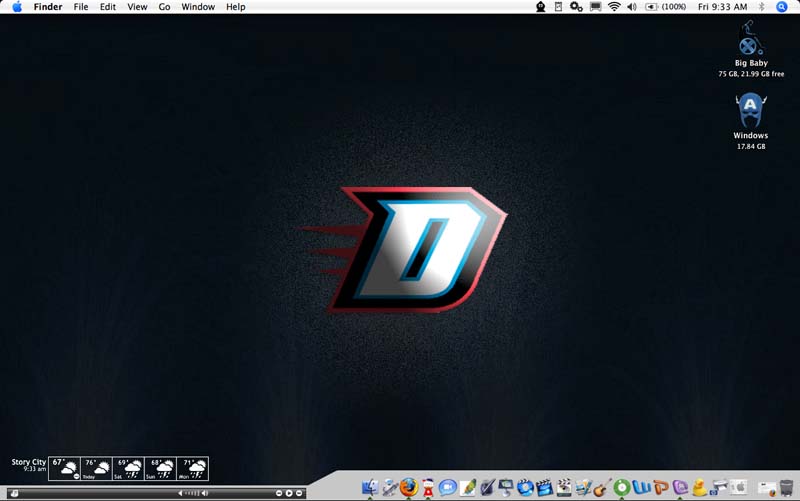800x501 pixels.
Task: Open the Help menu
Action: (x=236, y=7)
